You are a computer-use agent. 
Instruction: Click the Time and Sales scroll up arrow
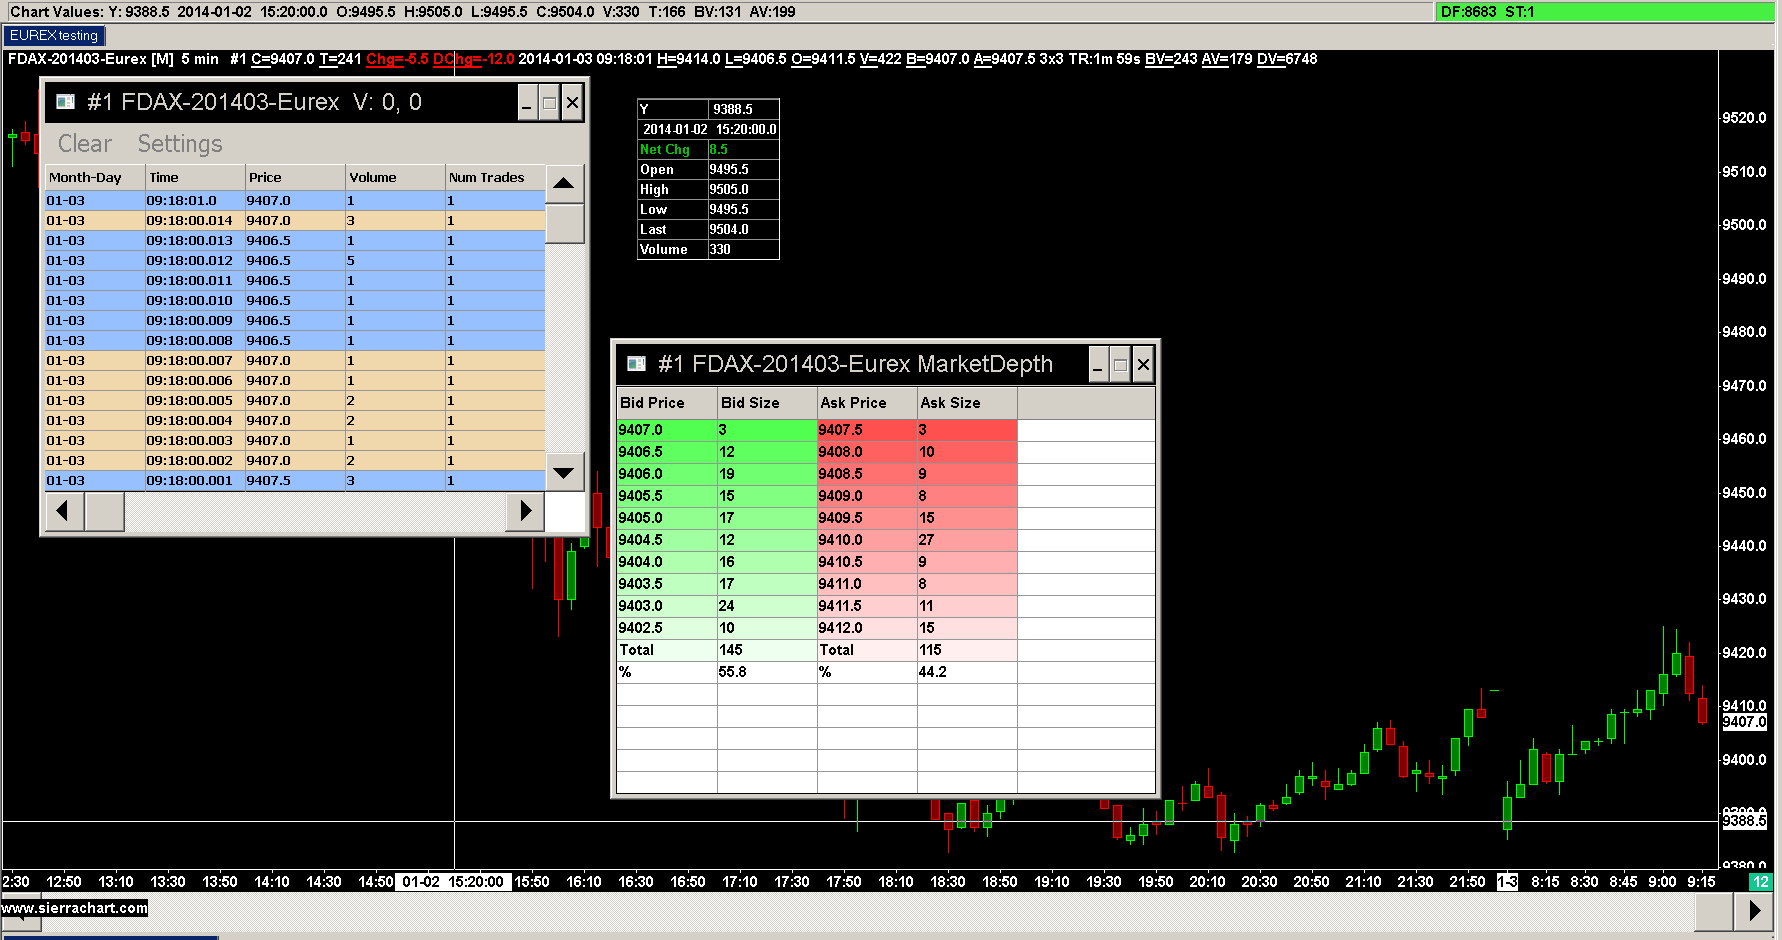coord(564,184)
